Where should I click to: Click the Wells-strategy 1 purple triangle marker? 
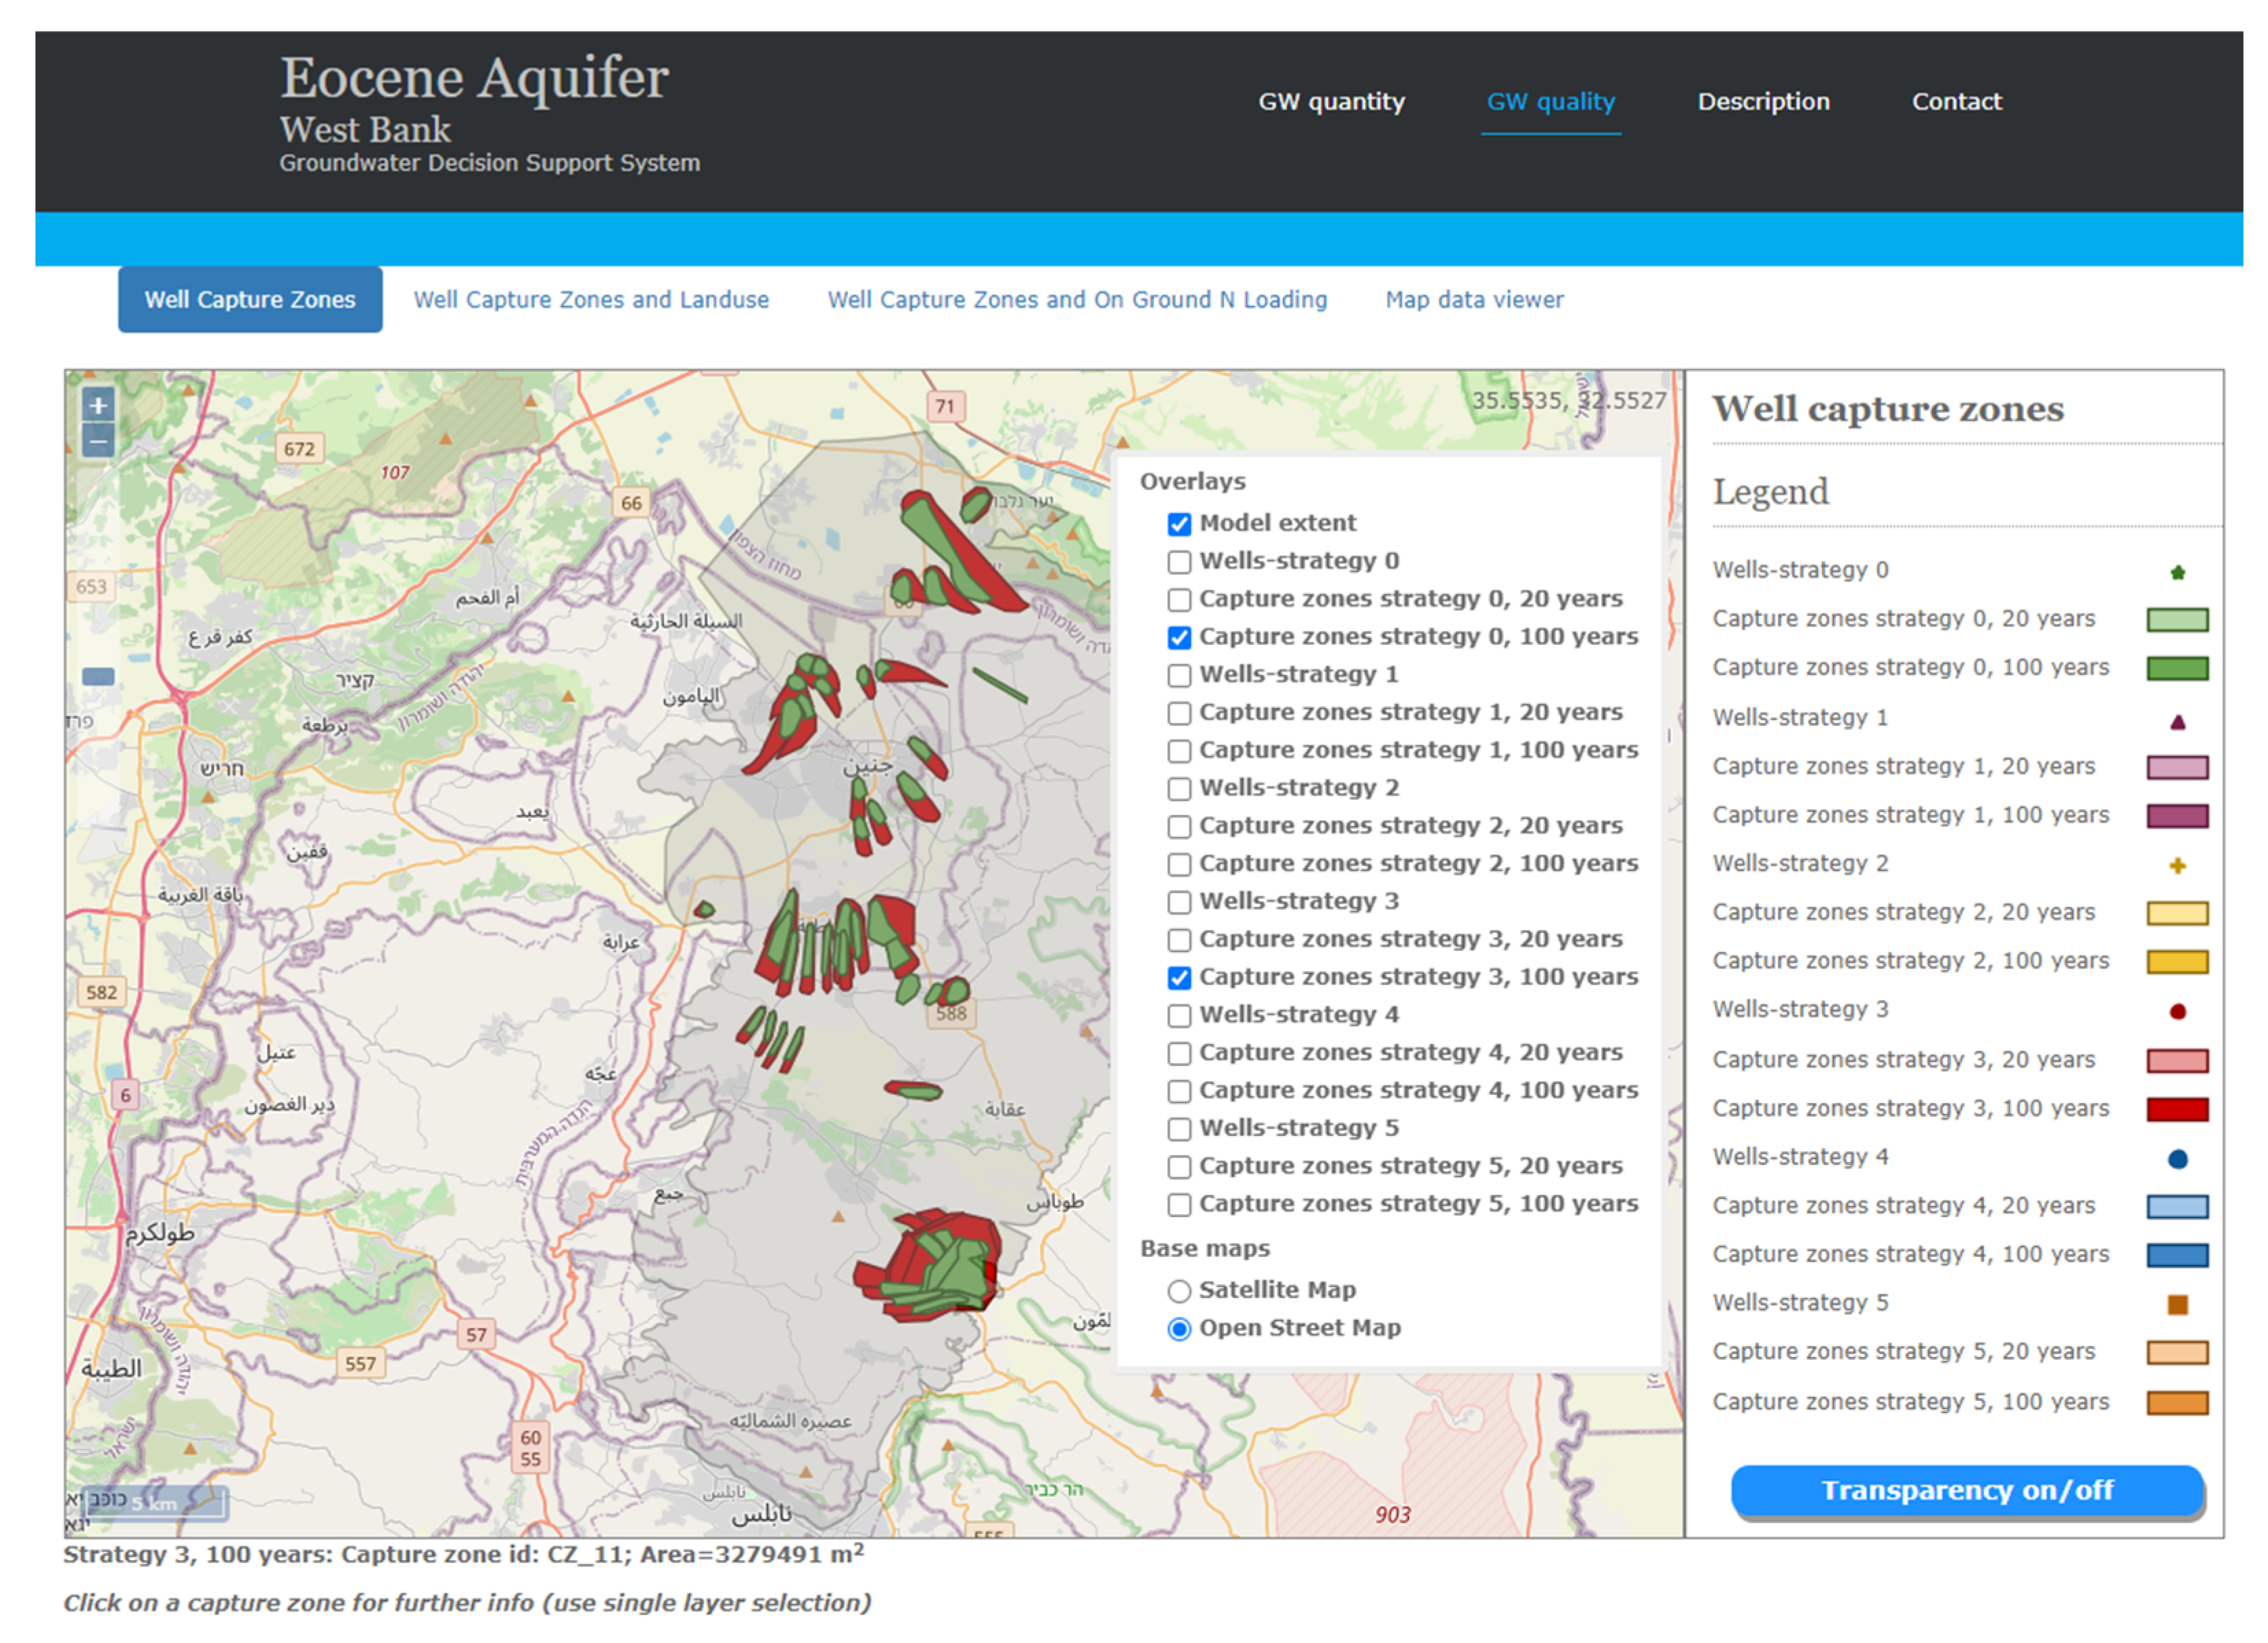2177,721
